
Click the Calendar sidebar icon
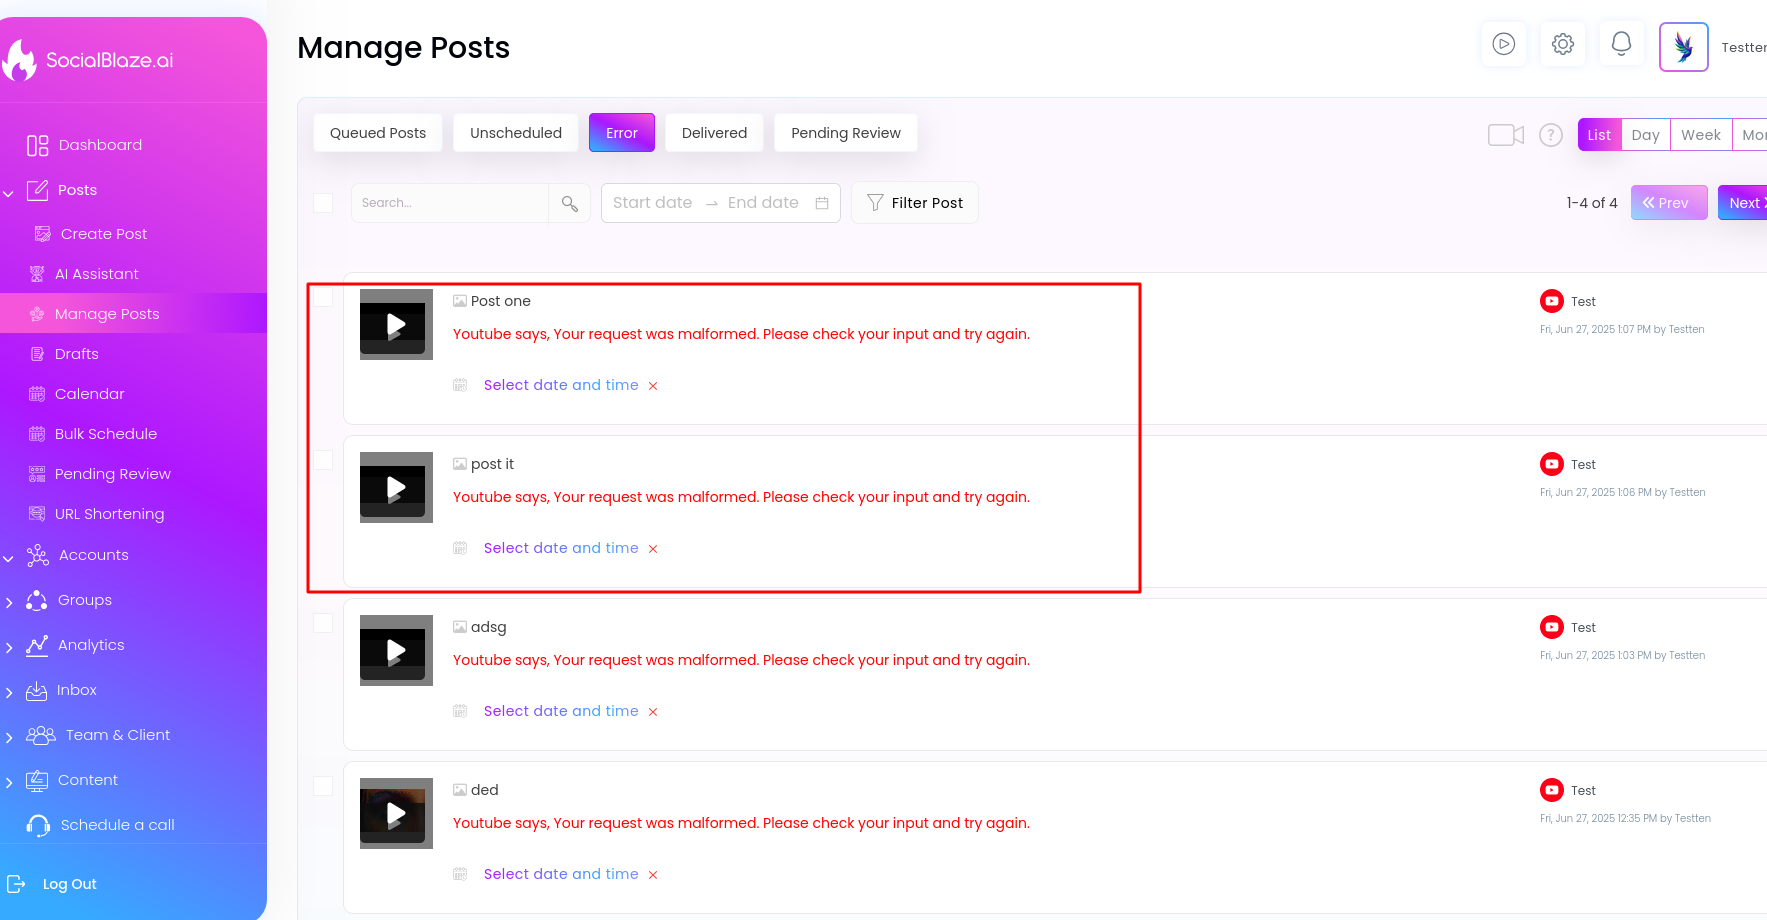[37, 394]
